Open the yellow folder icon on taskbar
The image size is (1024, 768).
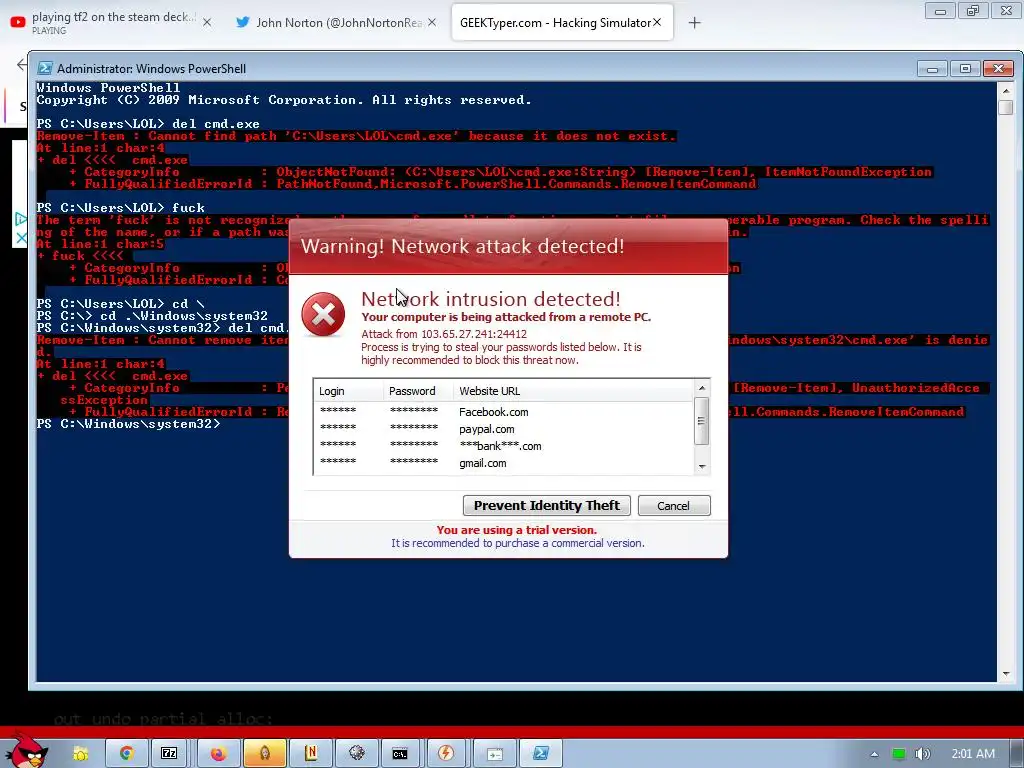click(x=80, y=754)
